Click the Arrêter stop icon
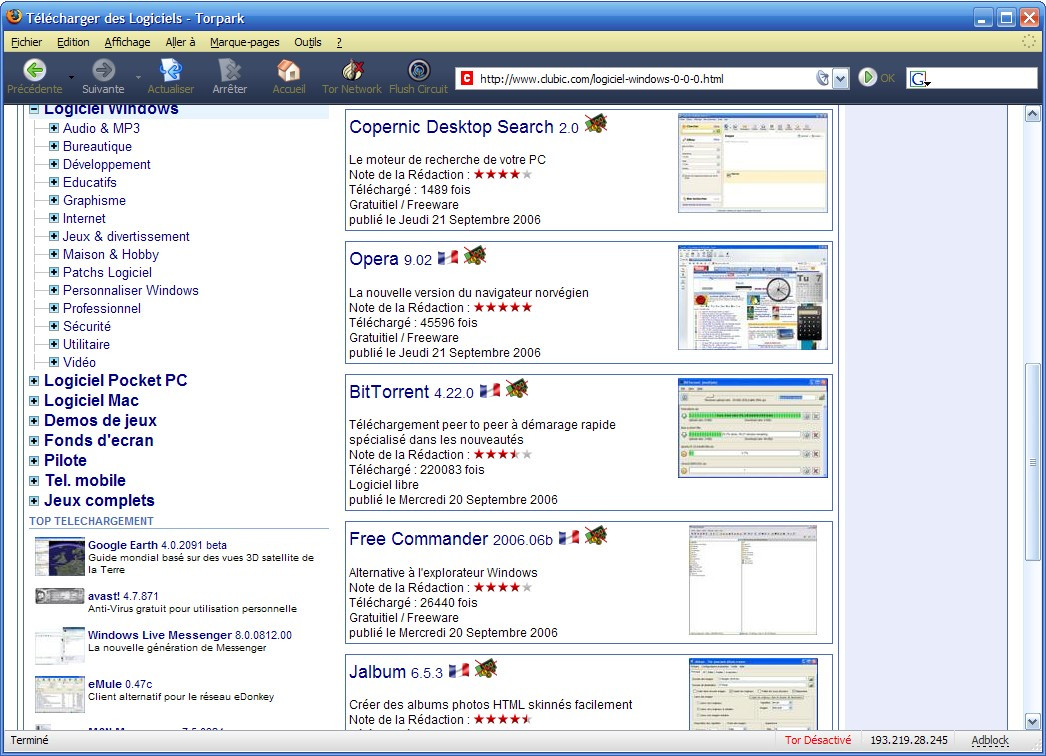1046x756 pixels. pyautogui.click(x=230, y=70)
